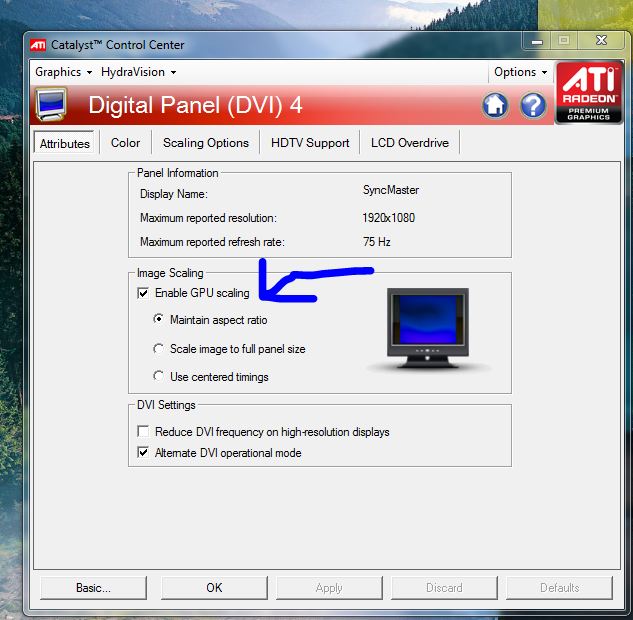Open the LCD Overdrive tab

[x=410, y=142]
